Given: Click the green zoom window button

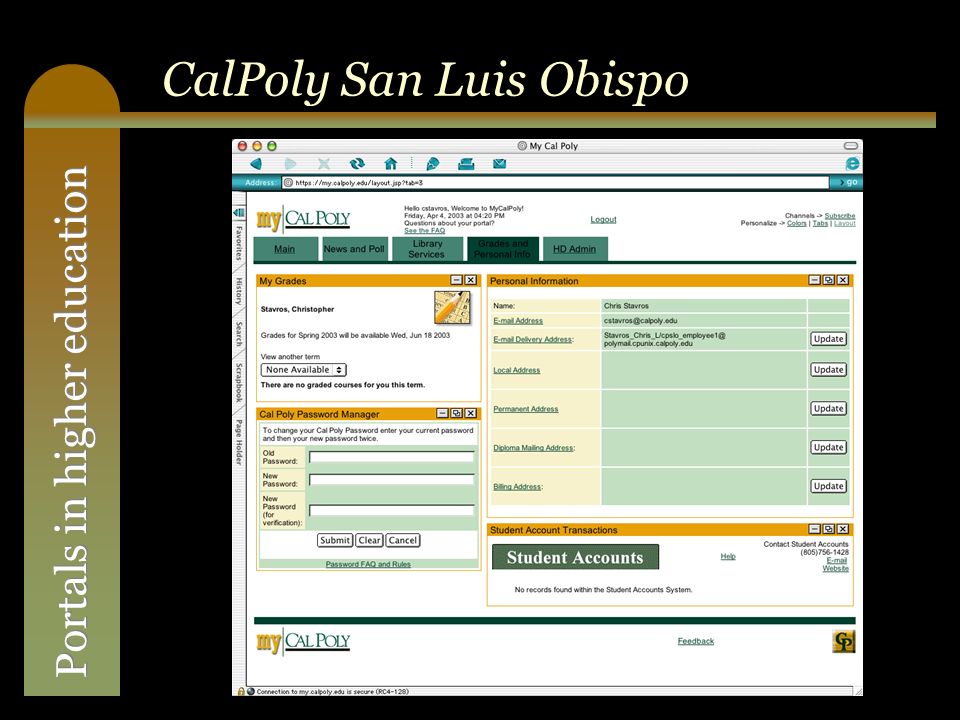Looking at the screenshot, I should point(272,146).
